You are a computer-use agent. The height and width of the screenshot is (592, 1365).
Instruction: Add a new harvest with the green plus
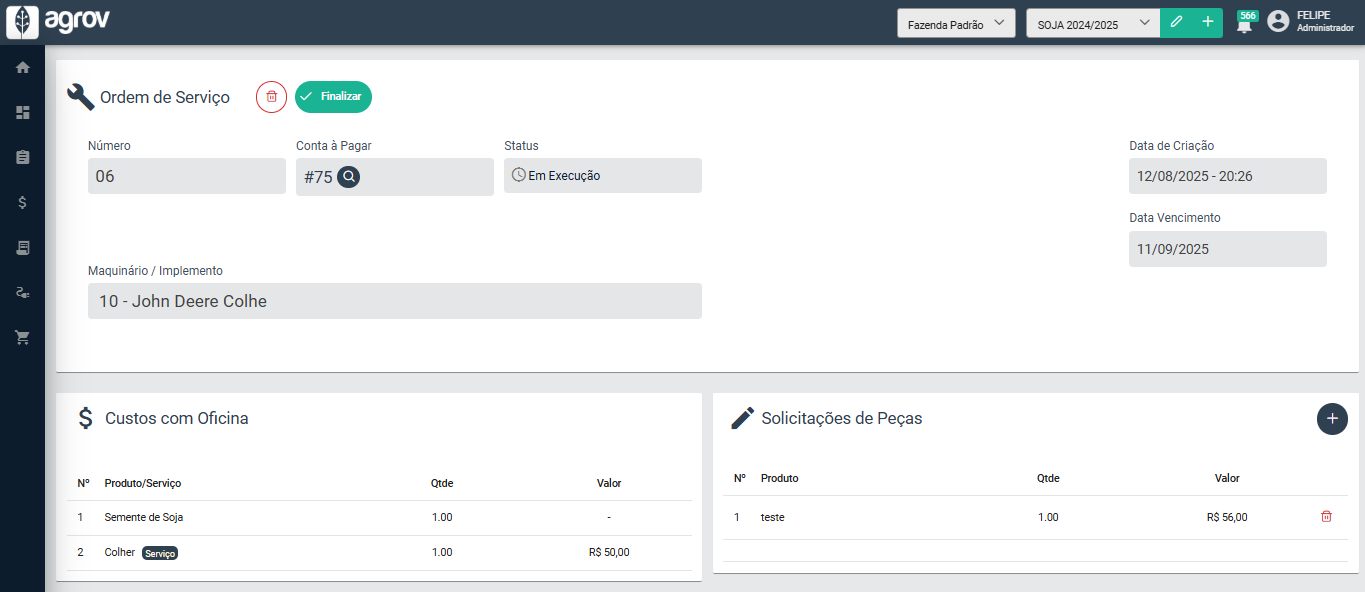click(x=1207, y=23)
